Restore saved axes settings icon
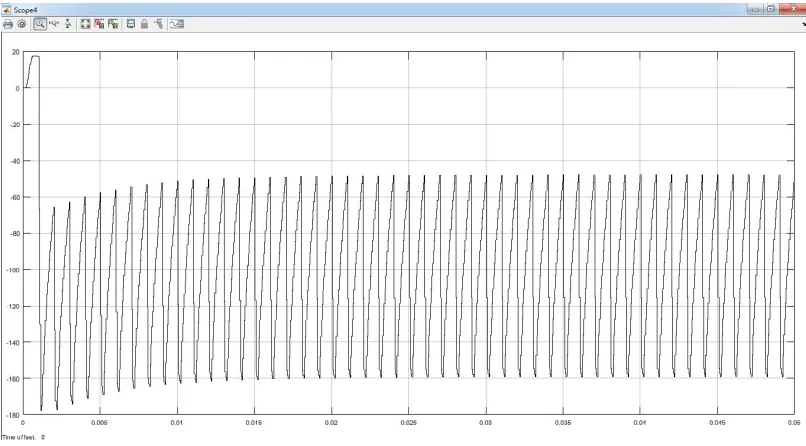806x446 pixels. 113,24
